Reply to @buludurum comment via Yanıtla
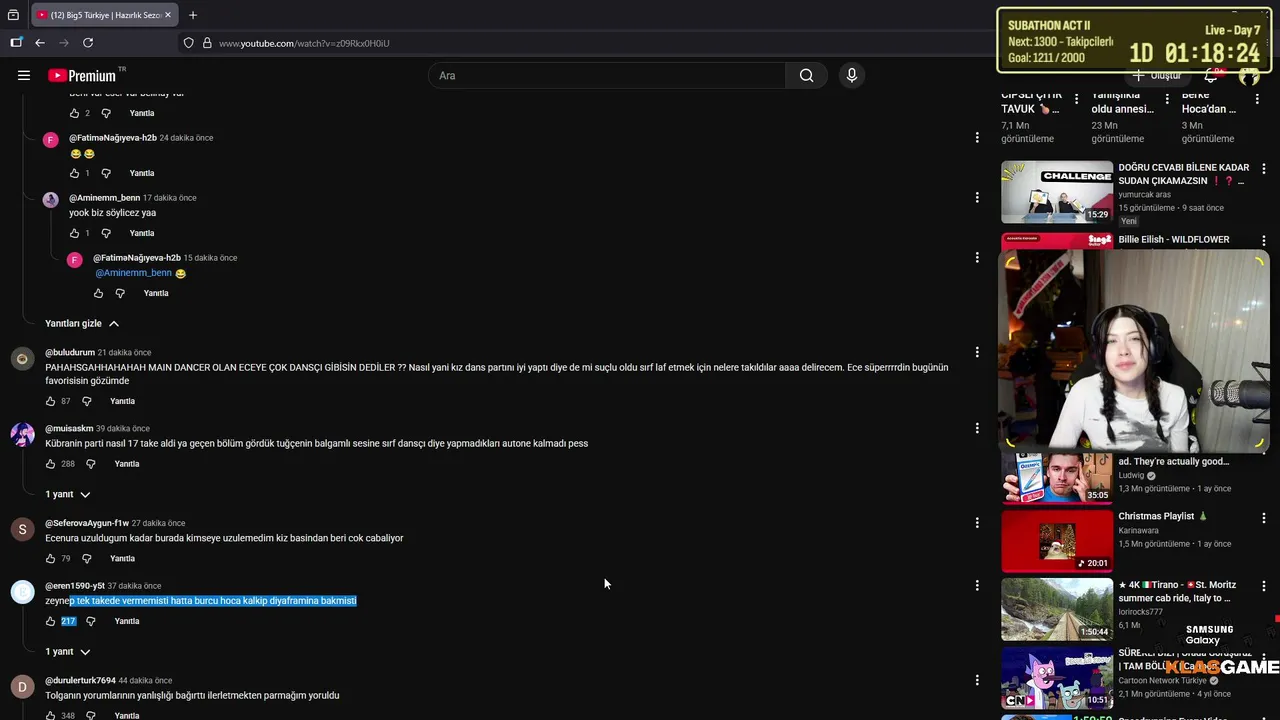1280x720 pixels. point(122,401)
